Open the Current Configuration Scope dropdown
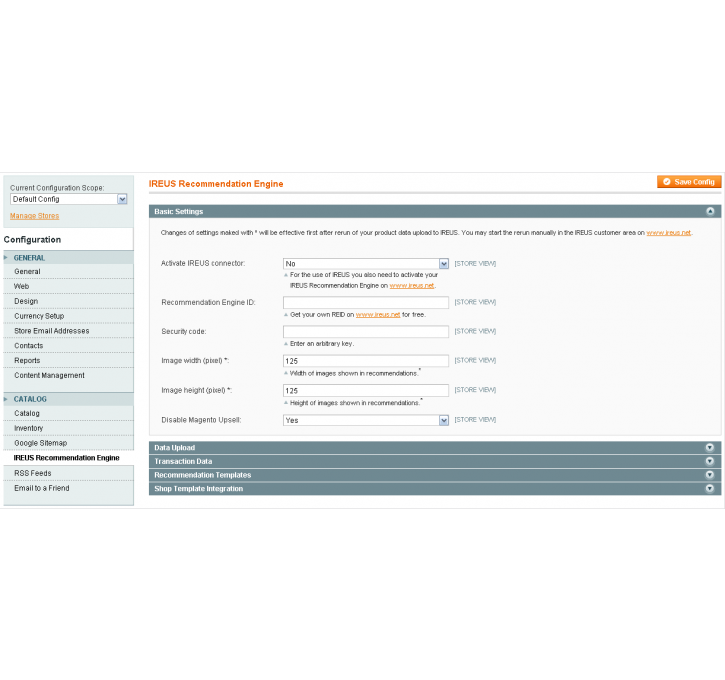The image size is (725, 680). click(68, 199)
